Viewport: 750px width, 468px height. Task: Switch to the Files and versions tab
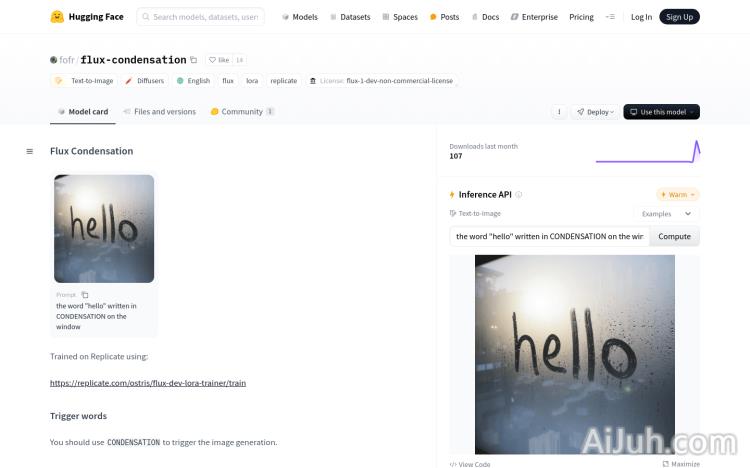(x=159, y=112)
